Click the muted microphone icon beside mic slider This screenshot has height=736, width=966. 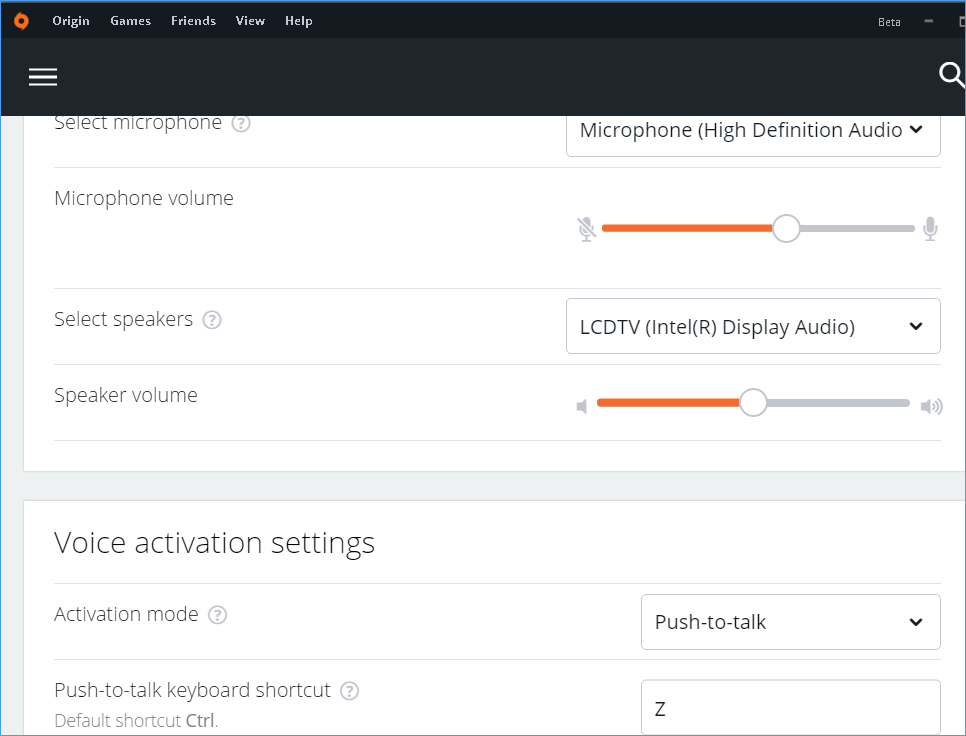click(587, 228)
